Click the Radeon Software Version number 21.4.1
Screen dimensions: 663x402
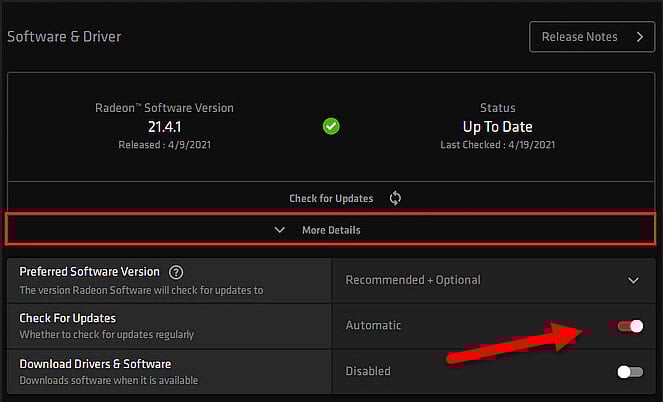[163, 127]
